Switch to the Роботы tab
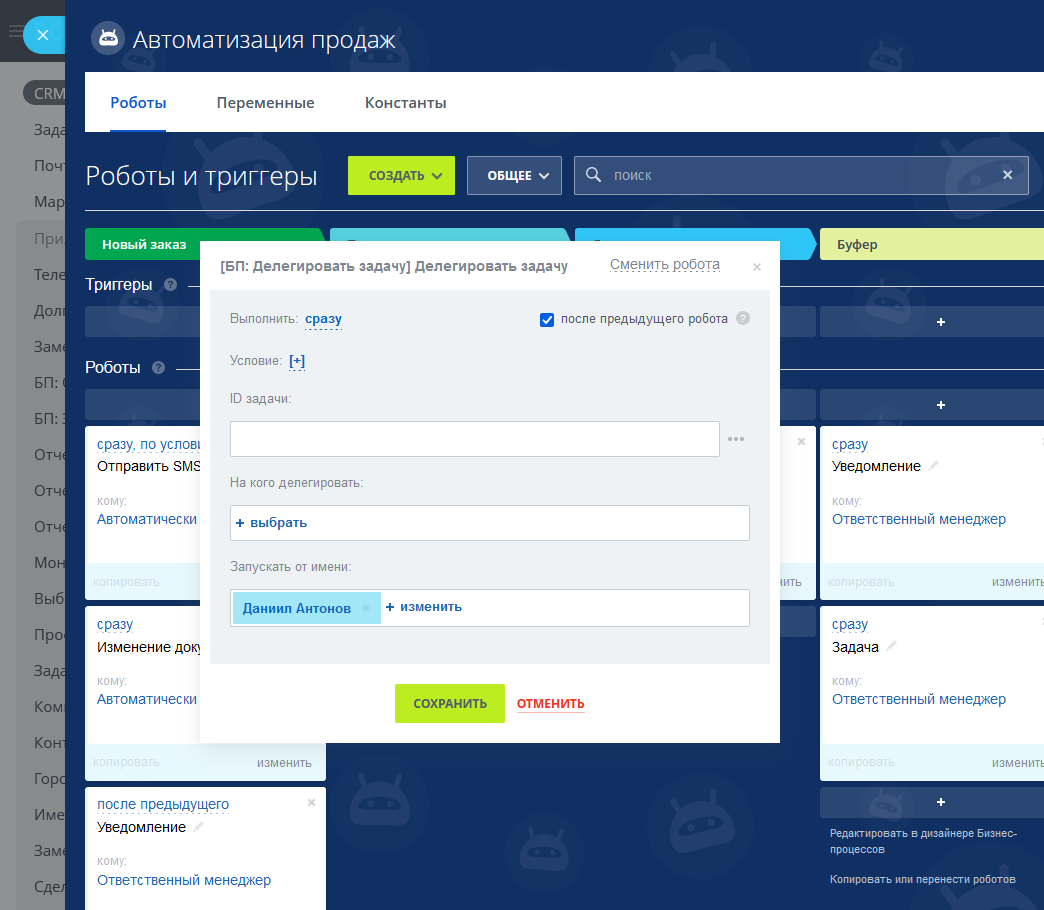This screenshot has height=910, width=1044. [138, 103]
